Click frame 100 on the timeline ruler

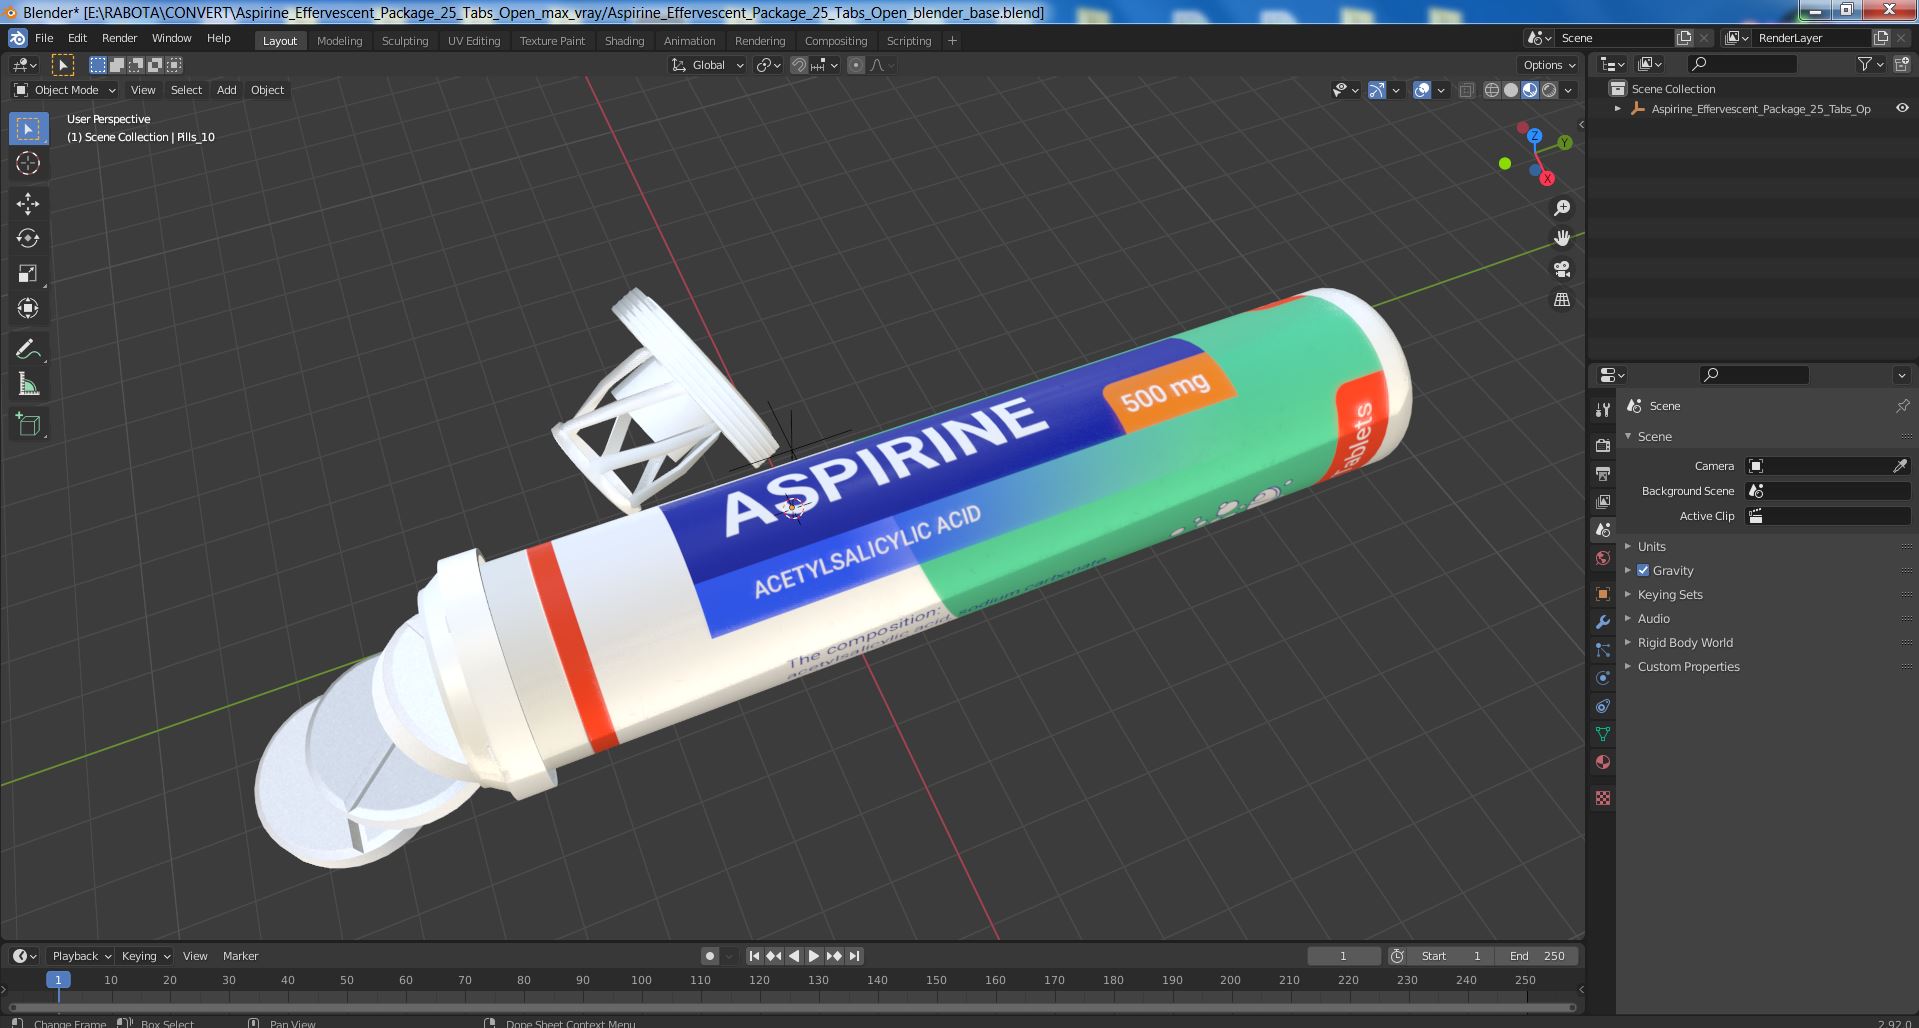pyautogui.click(x=641, y=980)
